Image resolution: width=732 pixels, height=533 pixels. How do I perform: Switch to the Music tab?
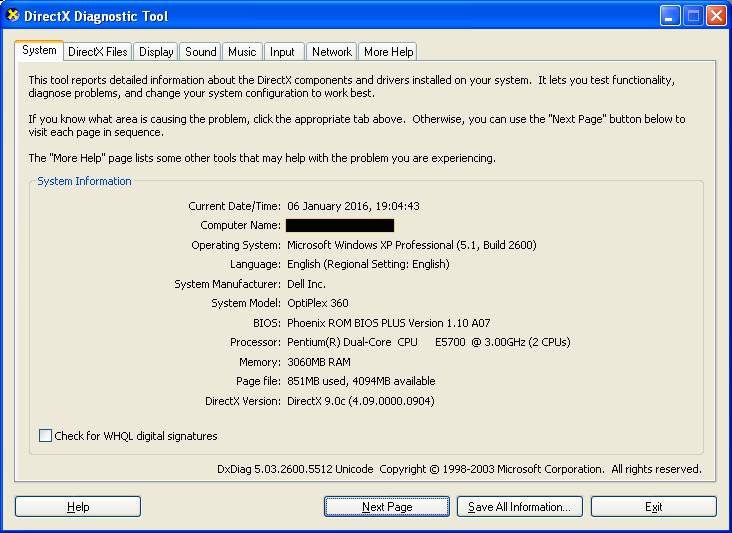pos(242,52)
